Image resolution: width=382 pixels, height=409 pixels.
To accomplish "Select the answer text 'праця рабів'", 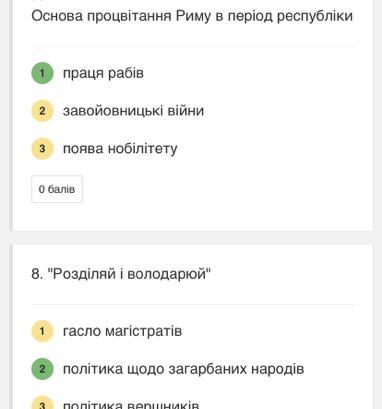I will click(103, 73).
